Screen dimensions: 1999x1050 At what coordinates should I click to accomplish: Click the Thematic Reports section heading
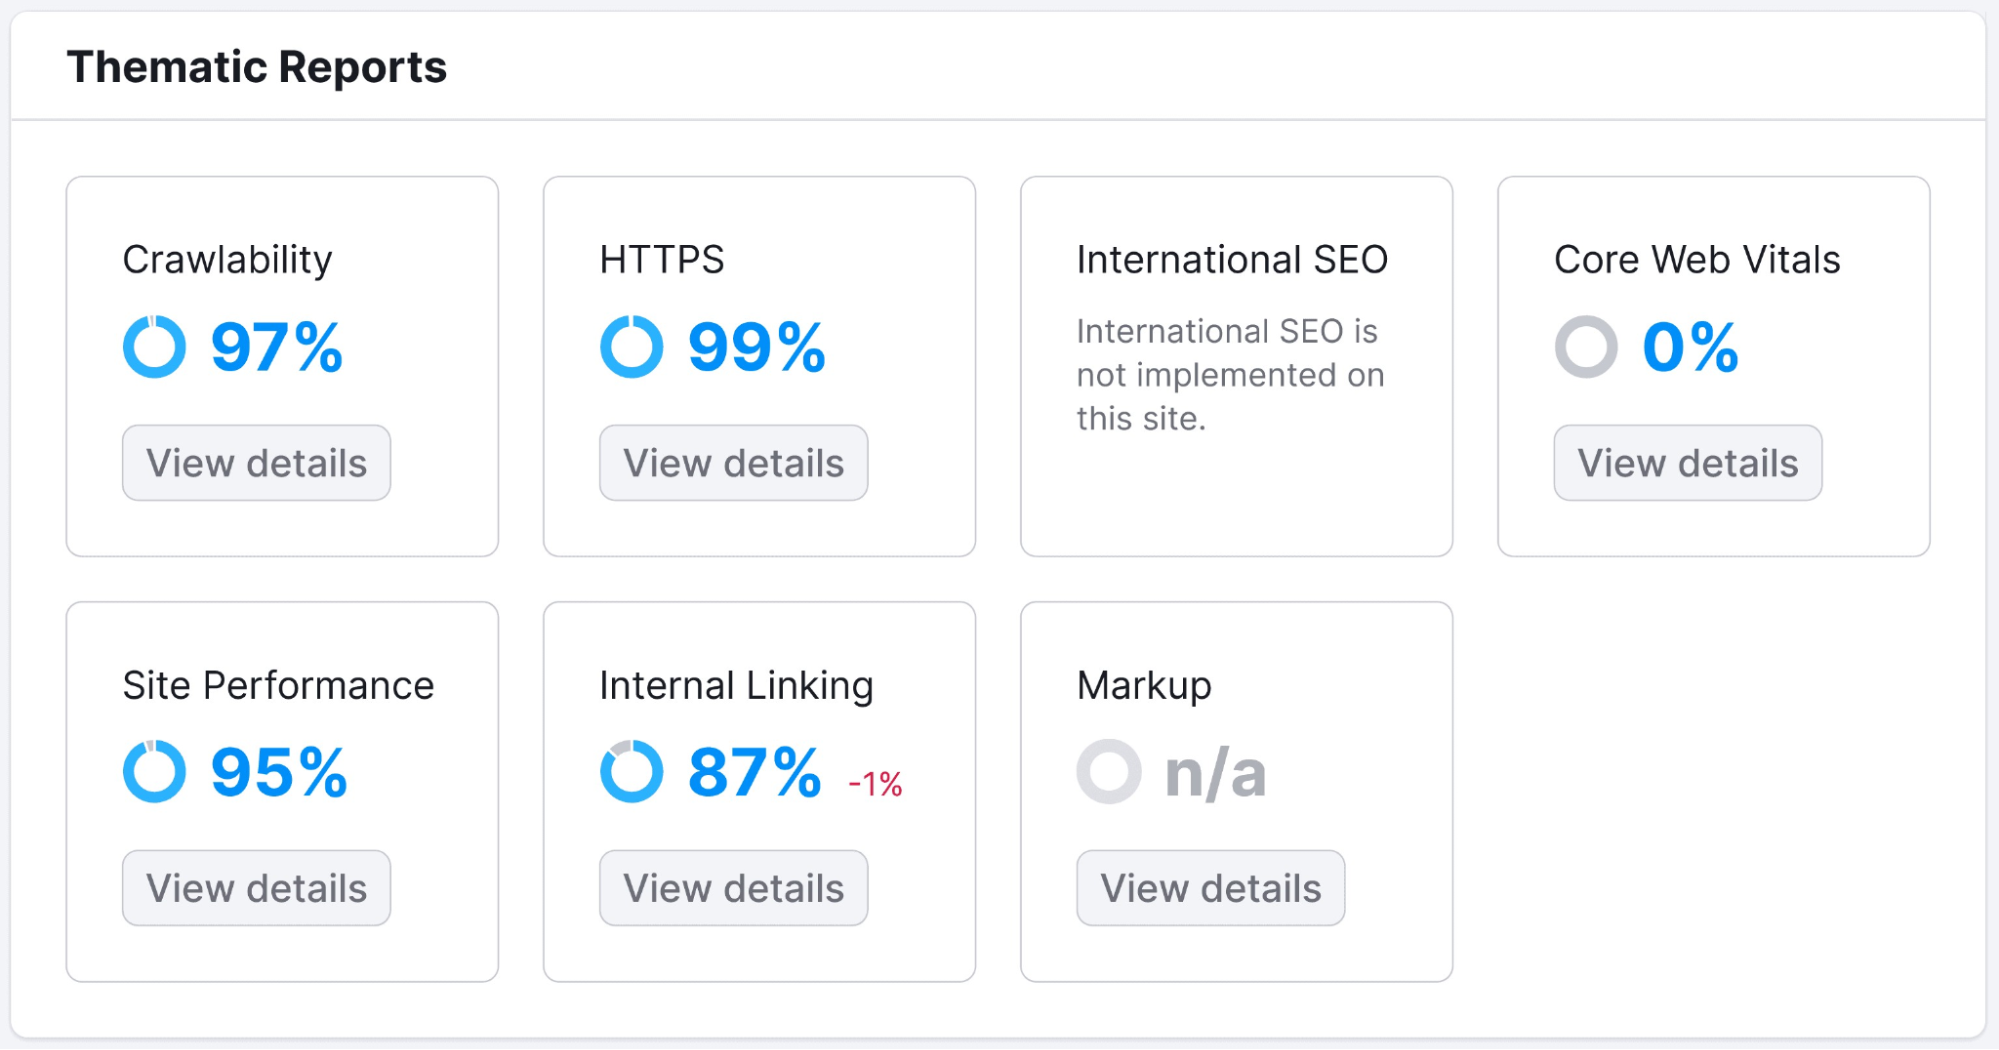coord(258,66)
